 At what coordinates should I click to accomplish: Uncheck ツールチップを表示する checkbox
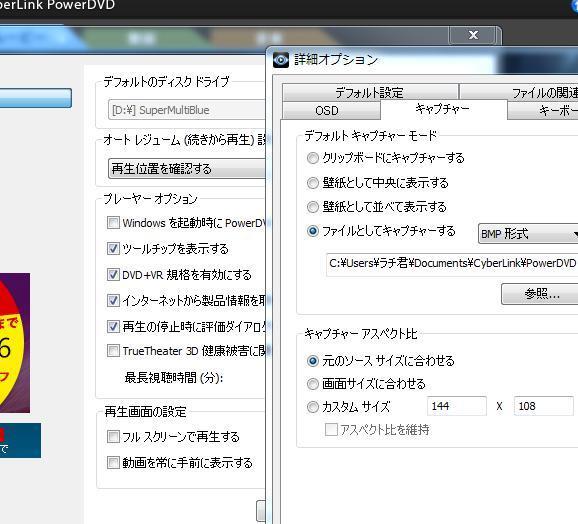pyautogui.click(x=113, y=249)
